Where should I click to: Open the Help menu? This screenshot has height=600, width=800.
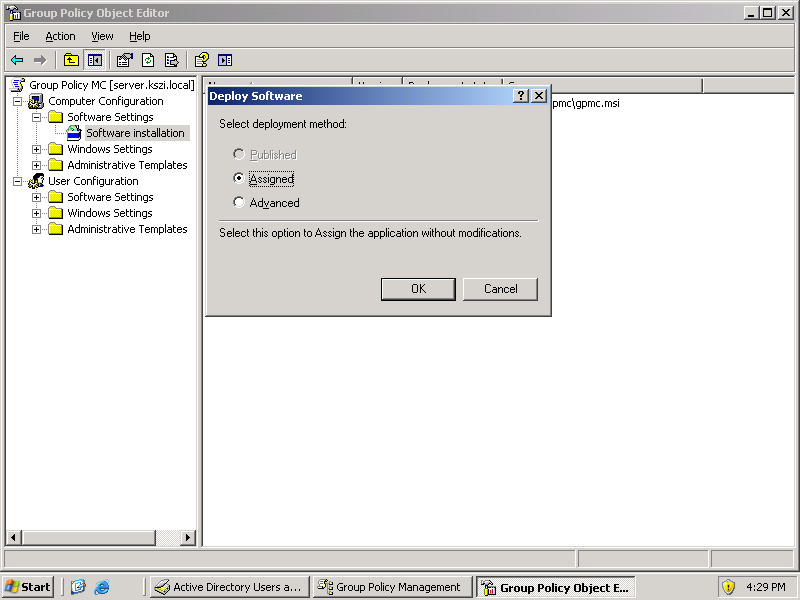coord(139,36)
